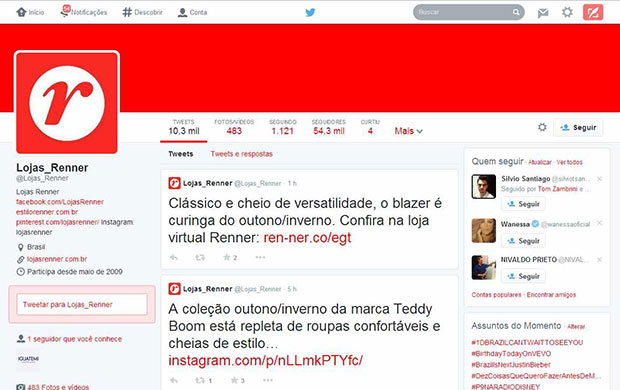Screen dimensions: 620x390
Task: Open direct messages envelope icon
Action: [x=543, y=13]
